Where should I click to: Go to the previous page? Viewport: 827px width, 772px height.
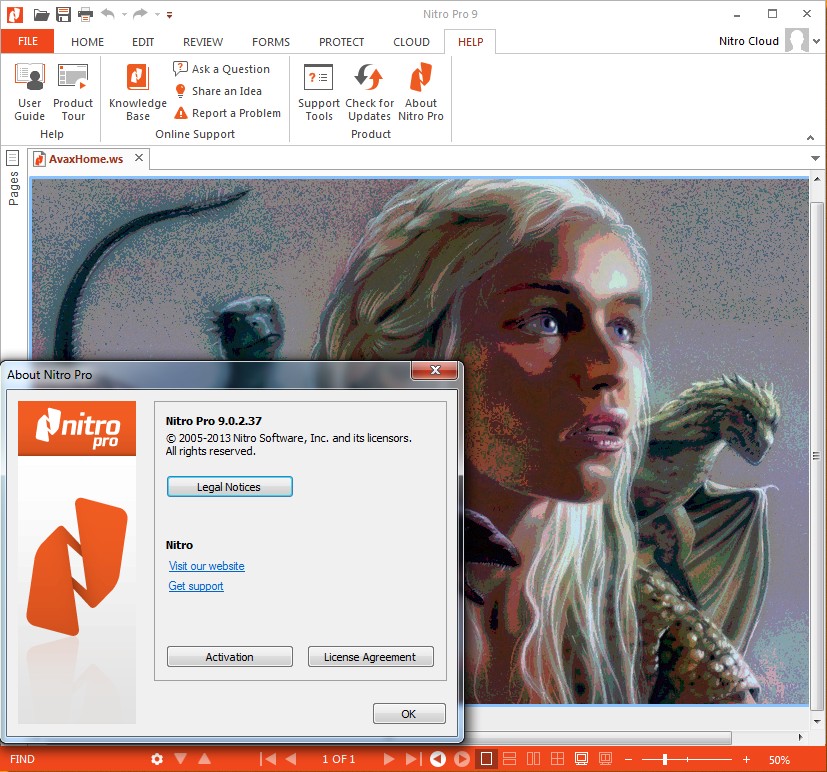(x=291, y=759)
